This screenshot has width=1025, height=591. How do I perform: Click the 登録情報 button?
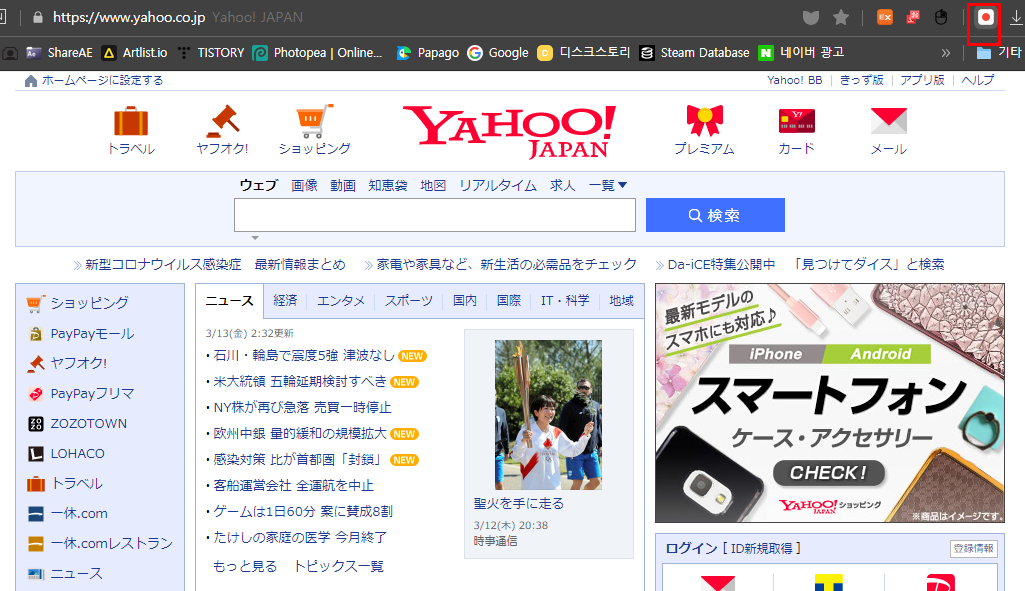[x=973, y=549]
